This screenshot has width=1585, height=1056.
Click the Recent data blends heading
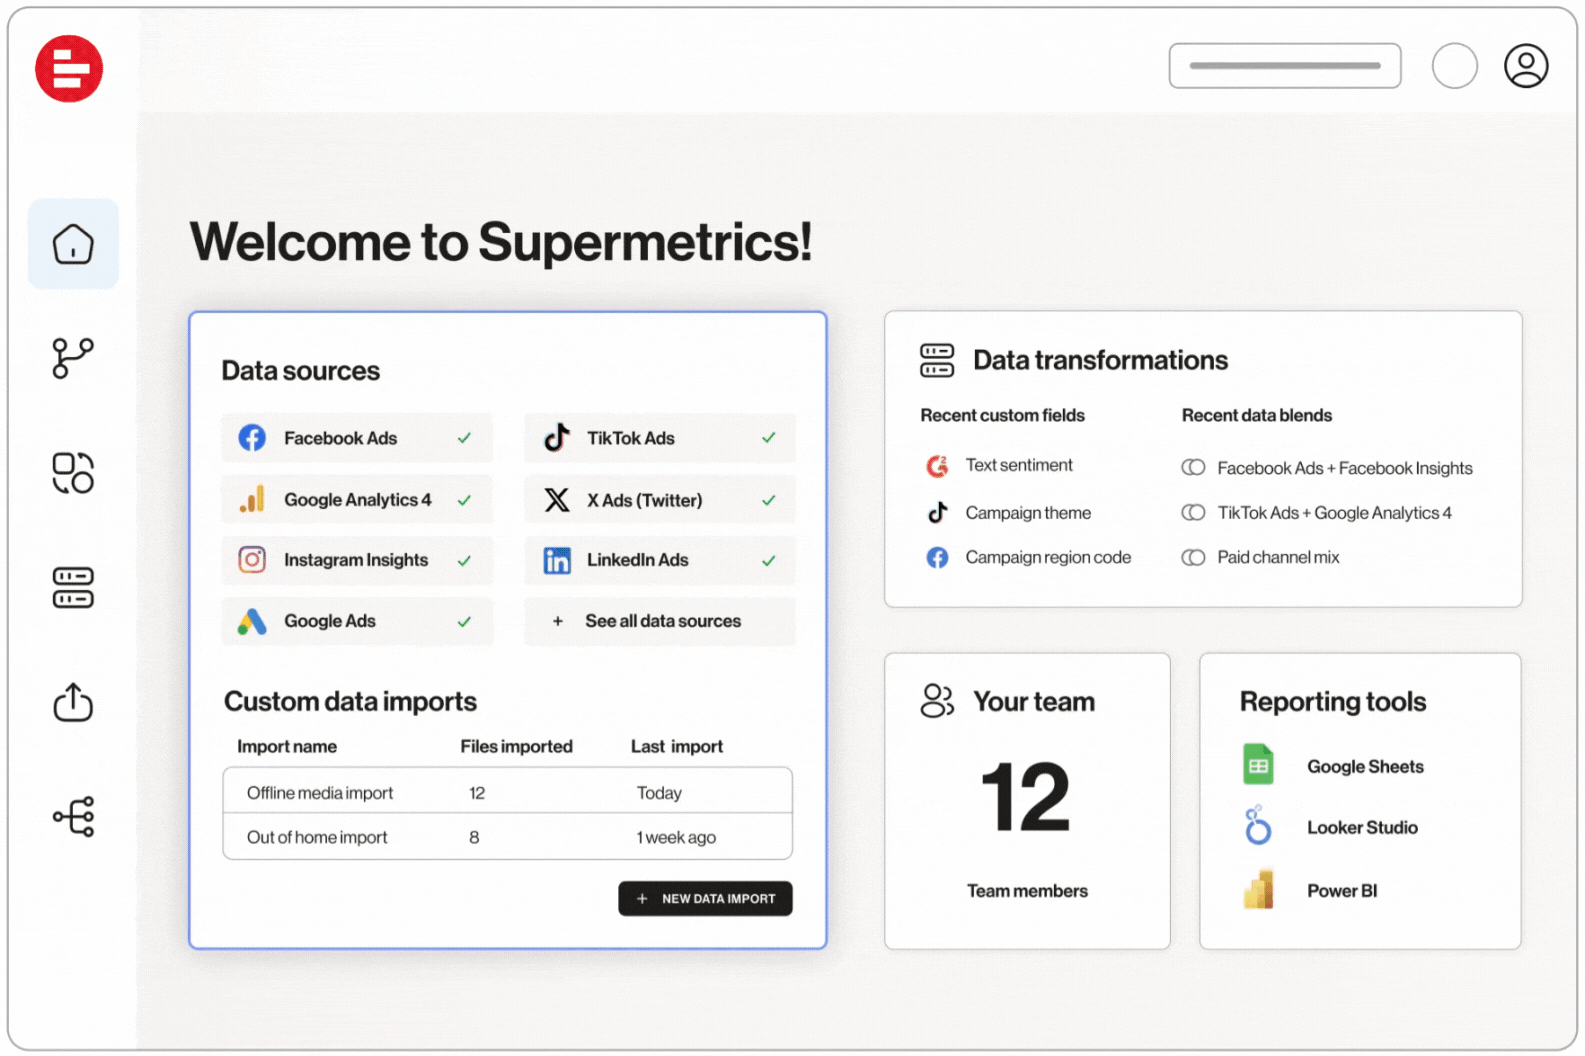1257,415
